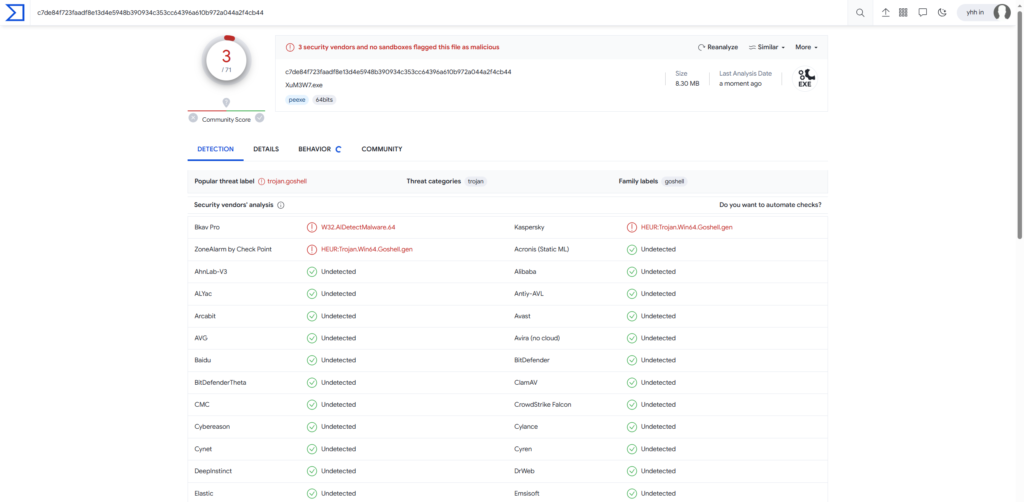Click the file name XuM3W7.exe
The width and height of the screenshot is (1024, 502).
tap(304, 85)
